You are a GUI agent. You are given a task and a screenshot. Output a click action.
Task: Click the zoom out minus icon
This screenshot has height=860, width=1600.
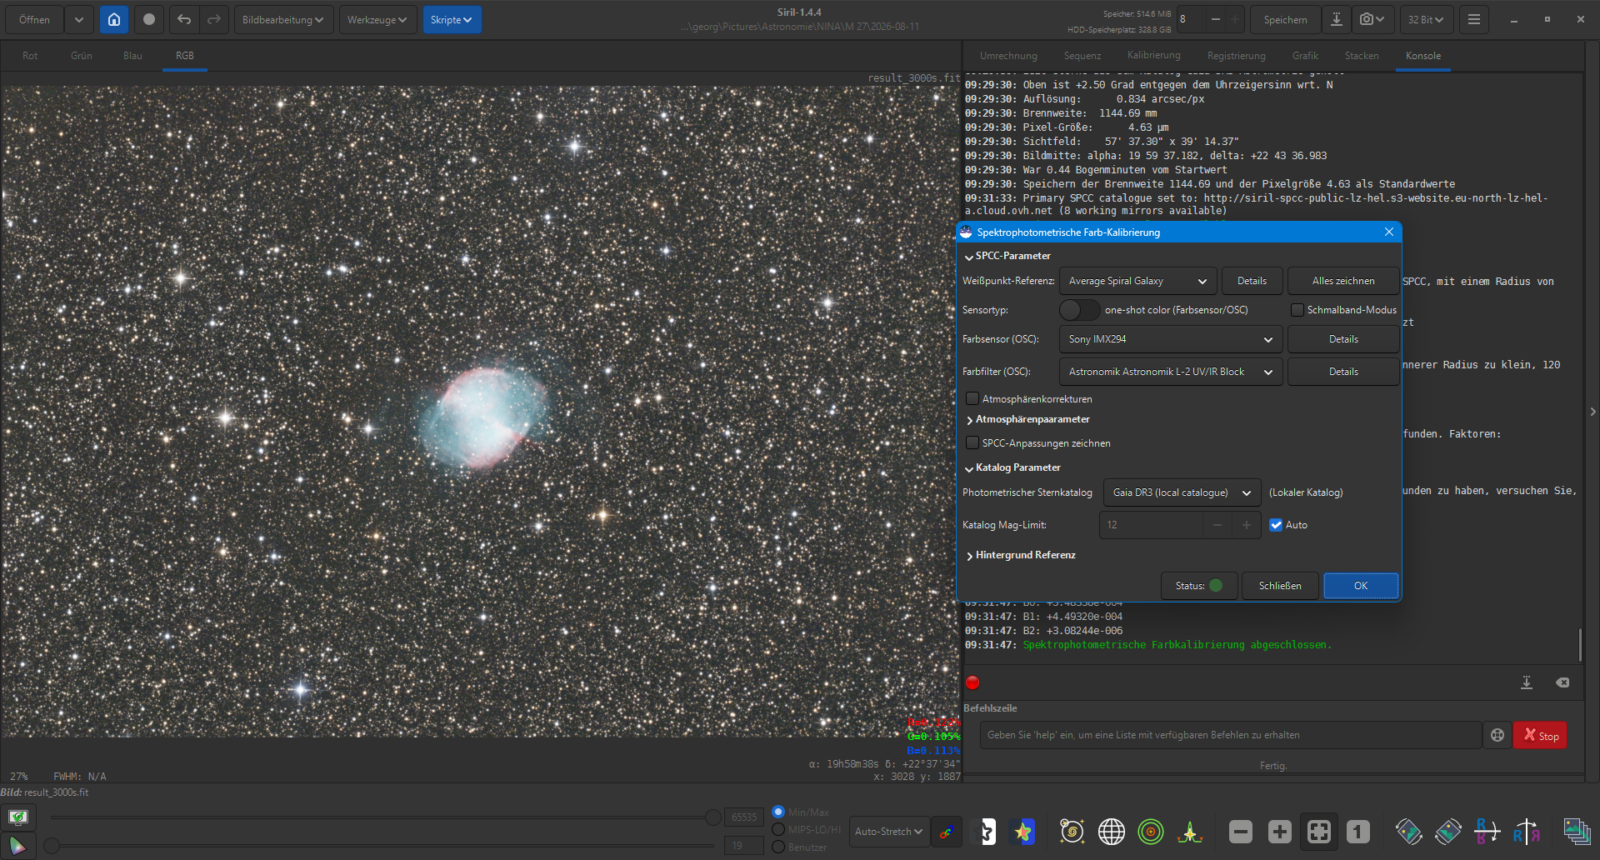pos(1241,831)
